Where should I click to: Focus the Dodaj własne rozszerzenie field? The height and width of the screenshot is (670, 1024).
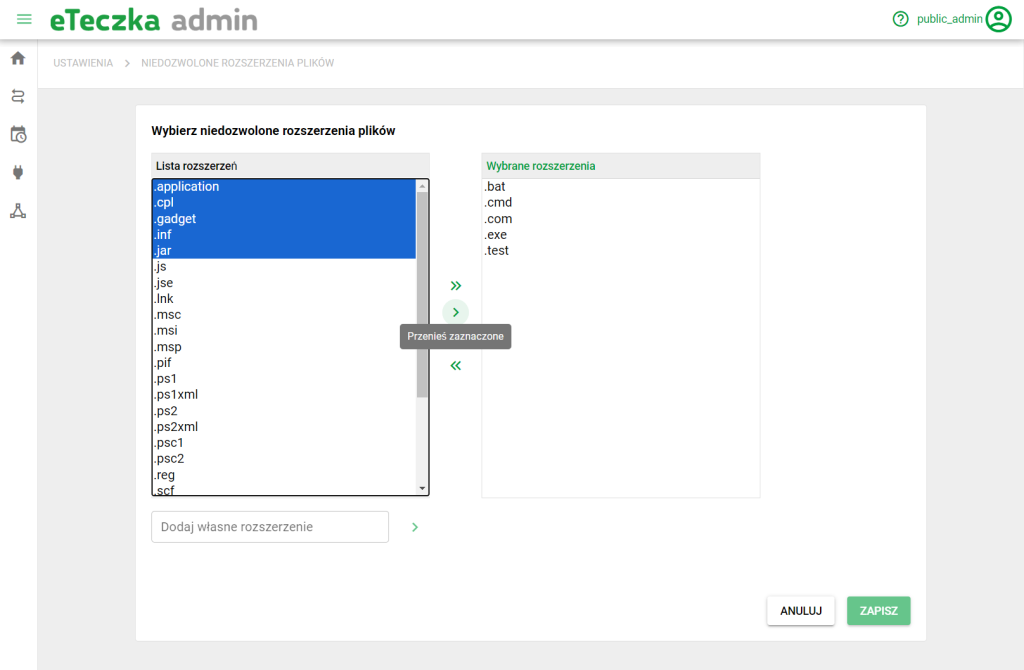[x=270, y=527]
